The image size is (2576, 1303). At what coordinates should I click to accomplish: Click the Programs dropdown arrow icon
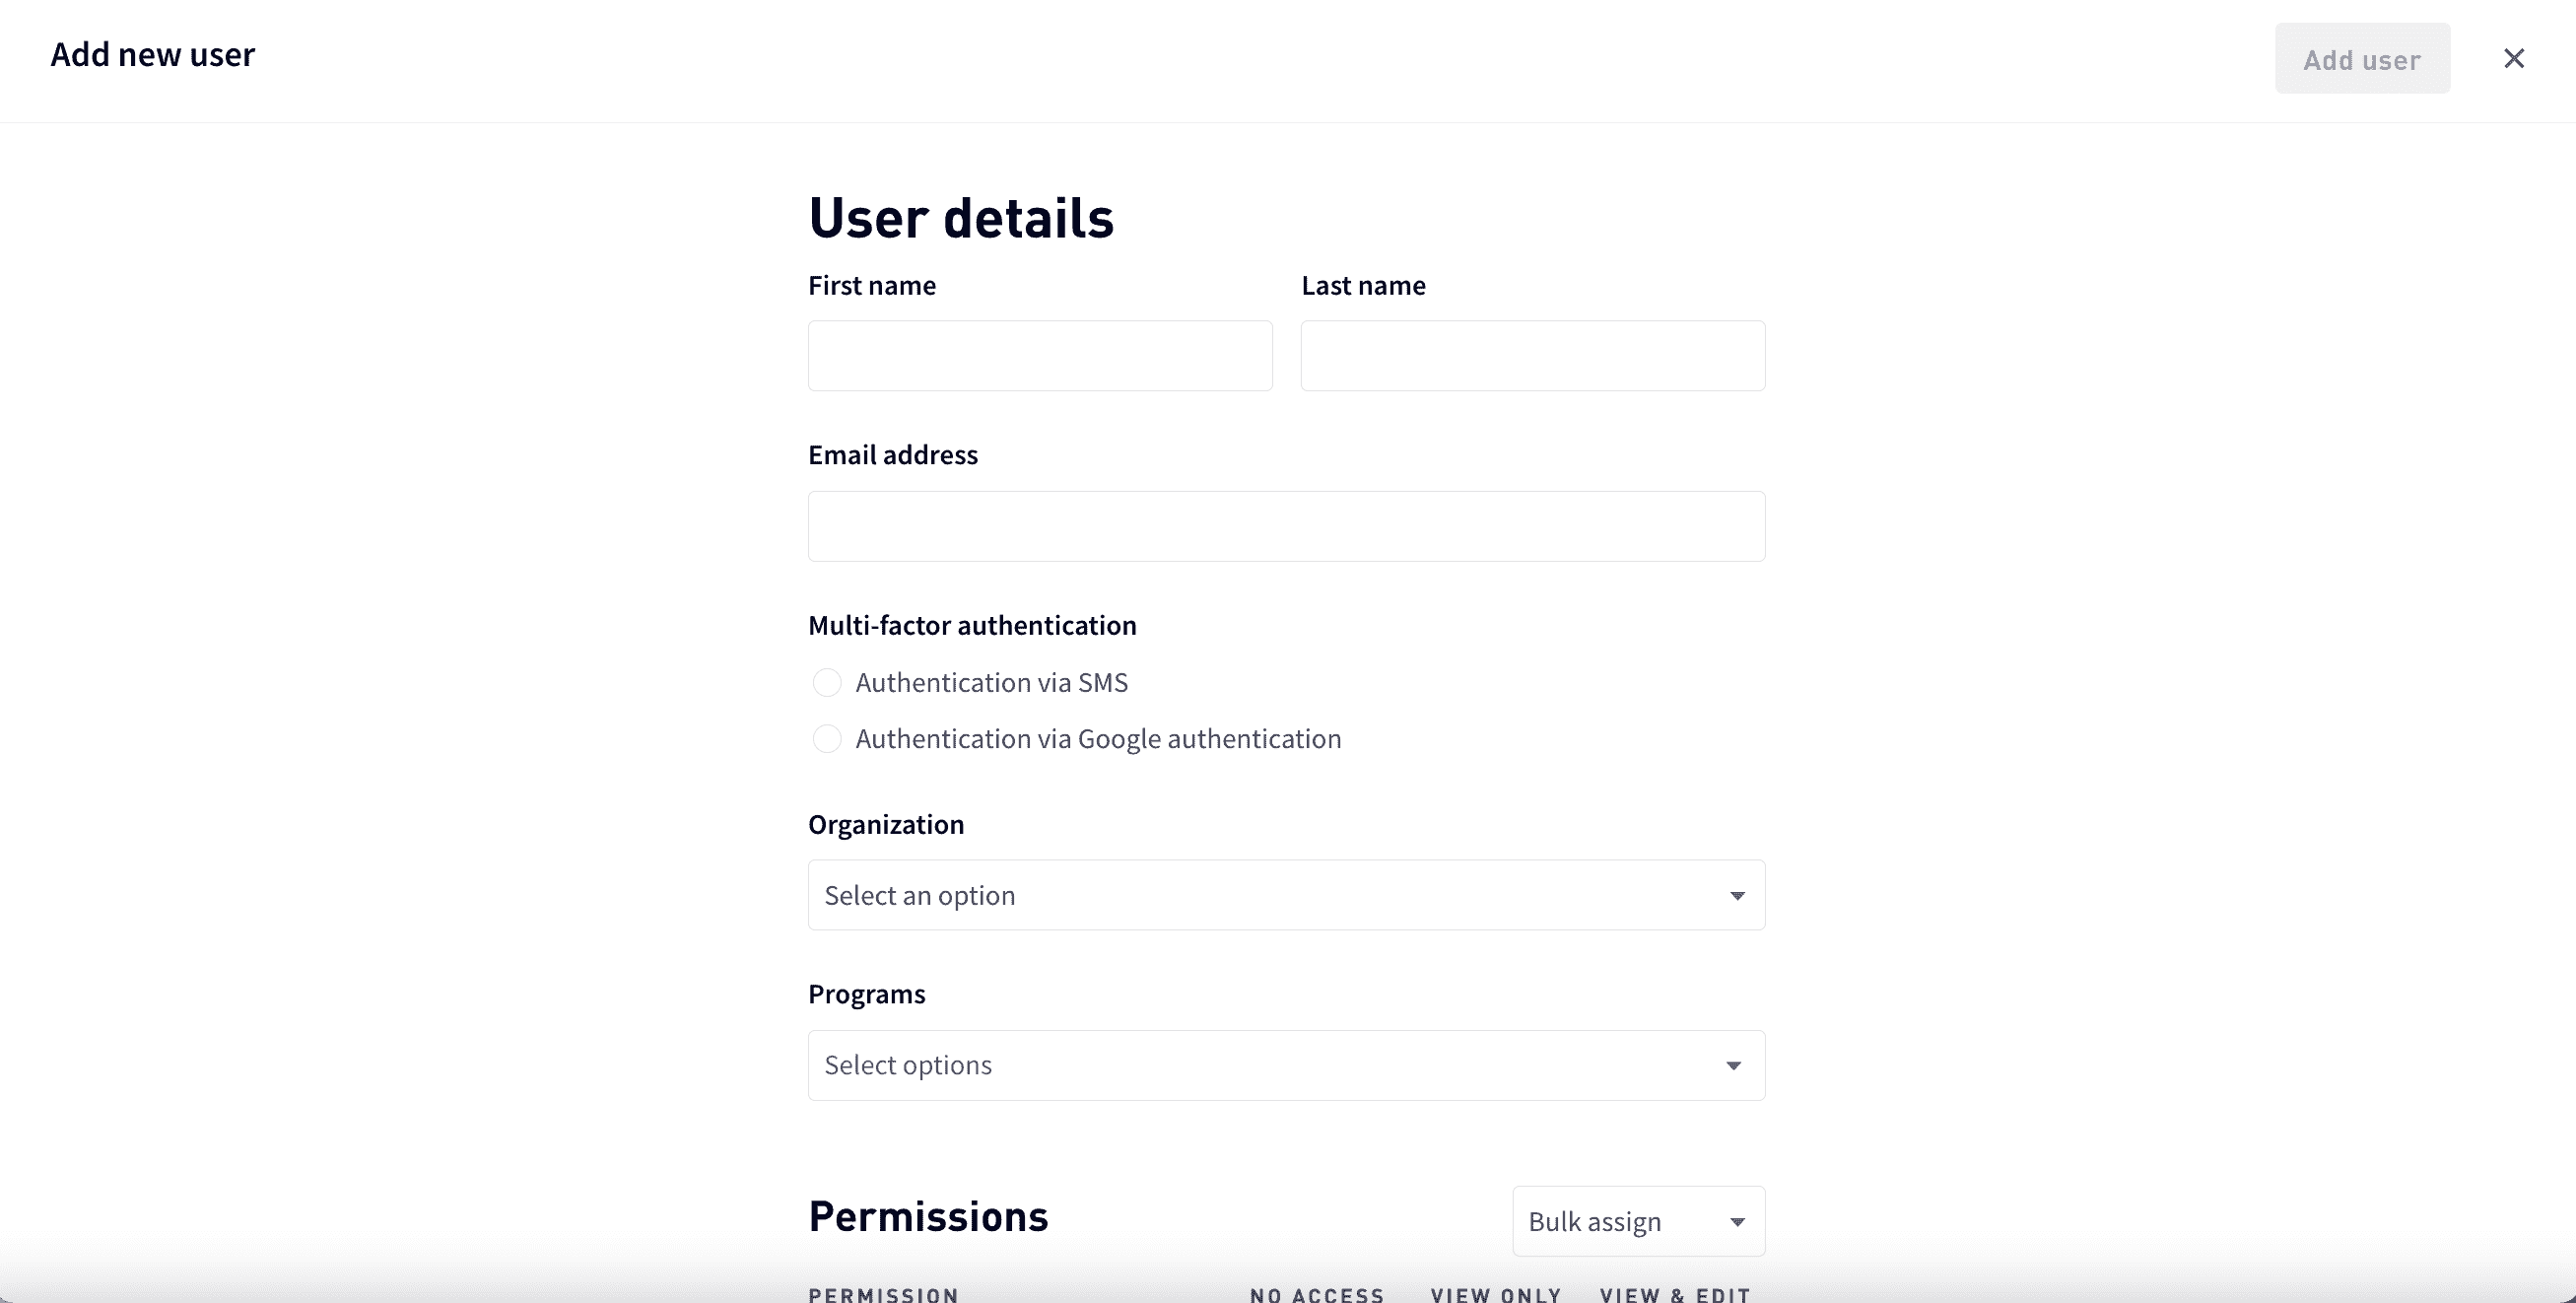(x=1732, y=1066)
